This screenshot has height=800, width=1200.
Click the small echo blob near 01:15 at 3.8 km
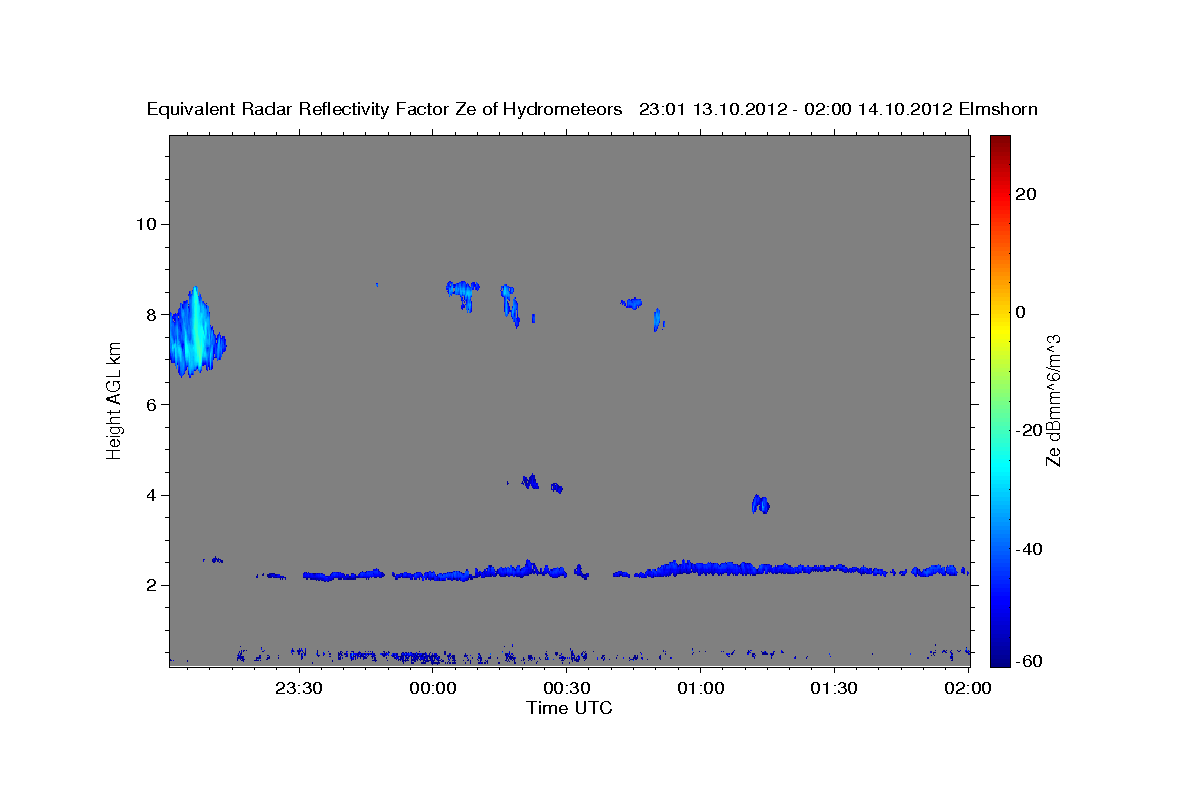761,504
